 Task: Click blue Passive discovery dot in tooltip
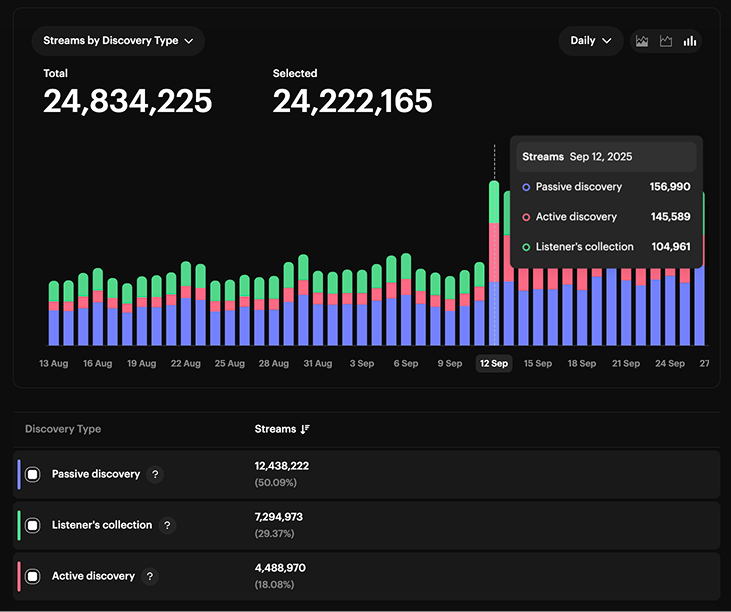tap(526, 187)
